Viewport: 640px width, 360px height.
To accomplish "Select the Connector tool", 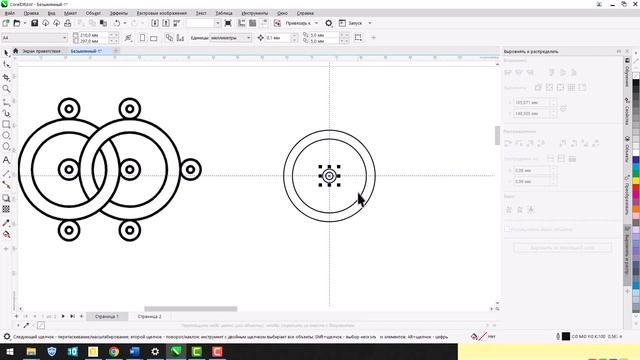I will tap(6, 185).
